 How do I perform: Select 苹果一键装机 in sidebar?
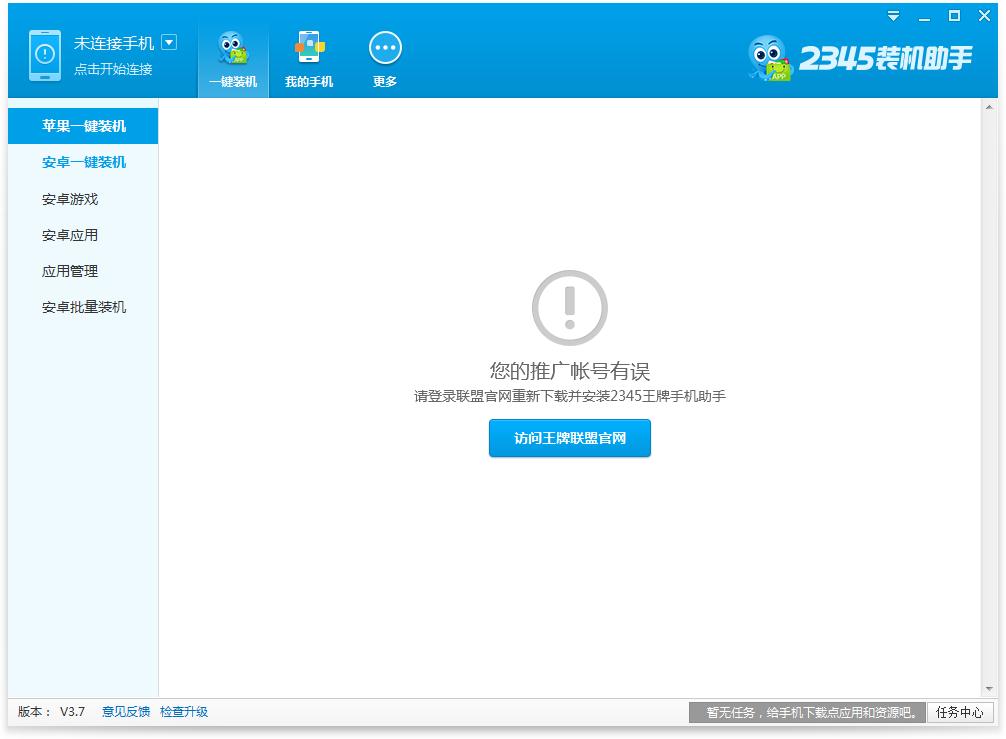click(x=84, y=126)
